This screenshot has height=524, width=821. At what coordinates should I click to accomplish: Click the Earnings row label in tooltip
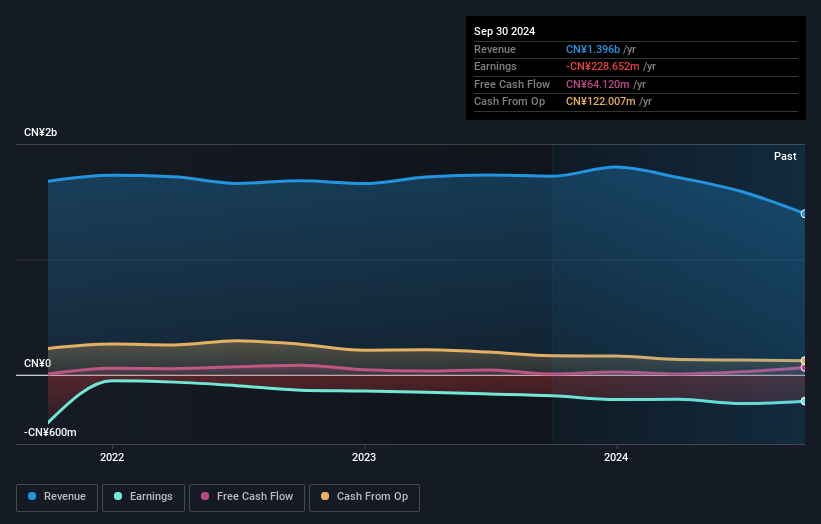(x=495, y=66)
